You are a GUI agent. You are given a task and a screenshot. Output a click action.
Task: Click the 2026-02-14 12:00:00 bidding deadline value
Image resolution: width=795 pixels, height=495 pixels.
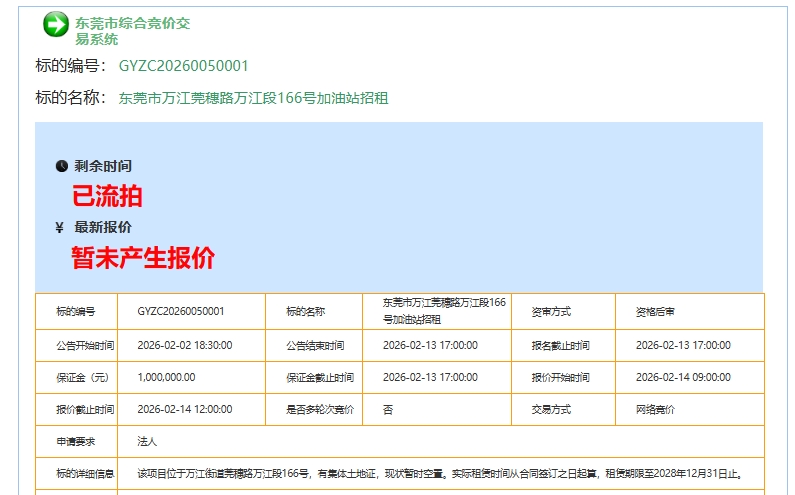[185, 409]
